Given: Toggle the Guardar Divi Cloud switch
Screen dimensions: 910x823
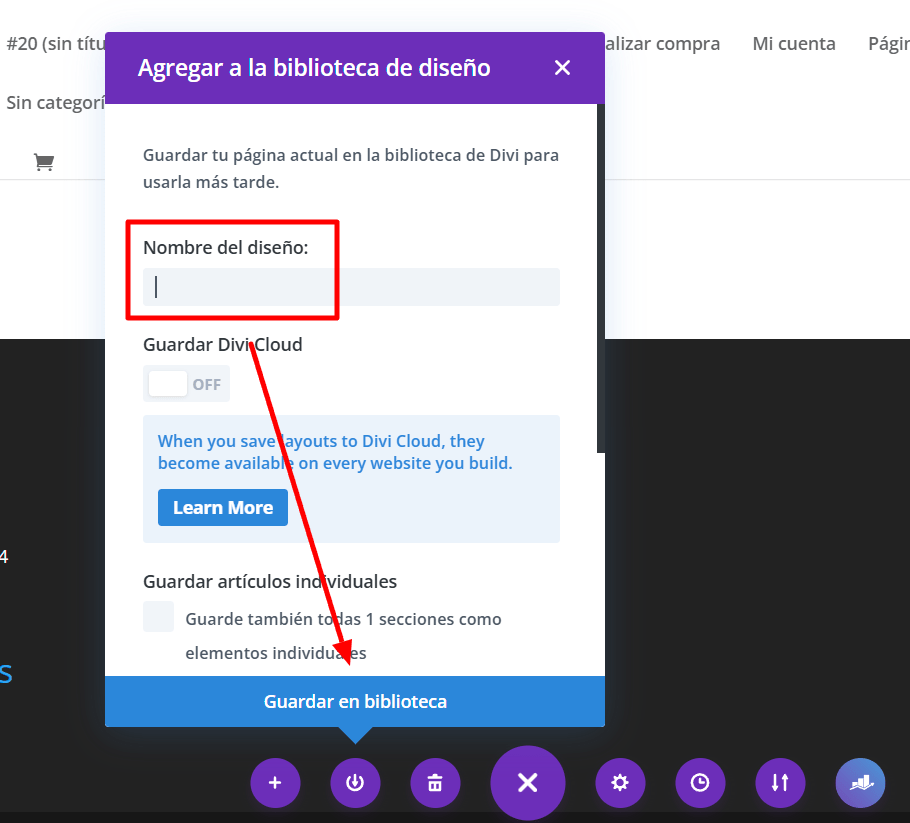Looking at the screenshot, I should [x=186, y=384].
